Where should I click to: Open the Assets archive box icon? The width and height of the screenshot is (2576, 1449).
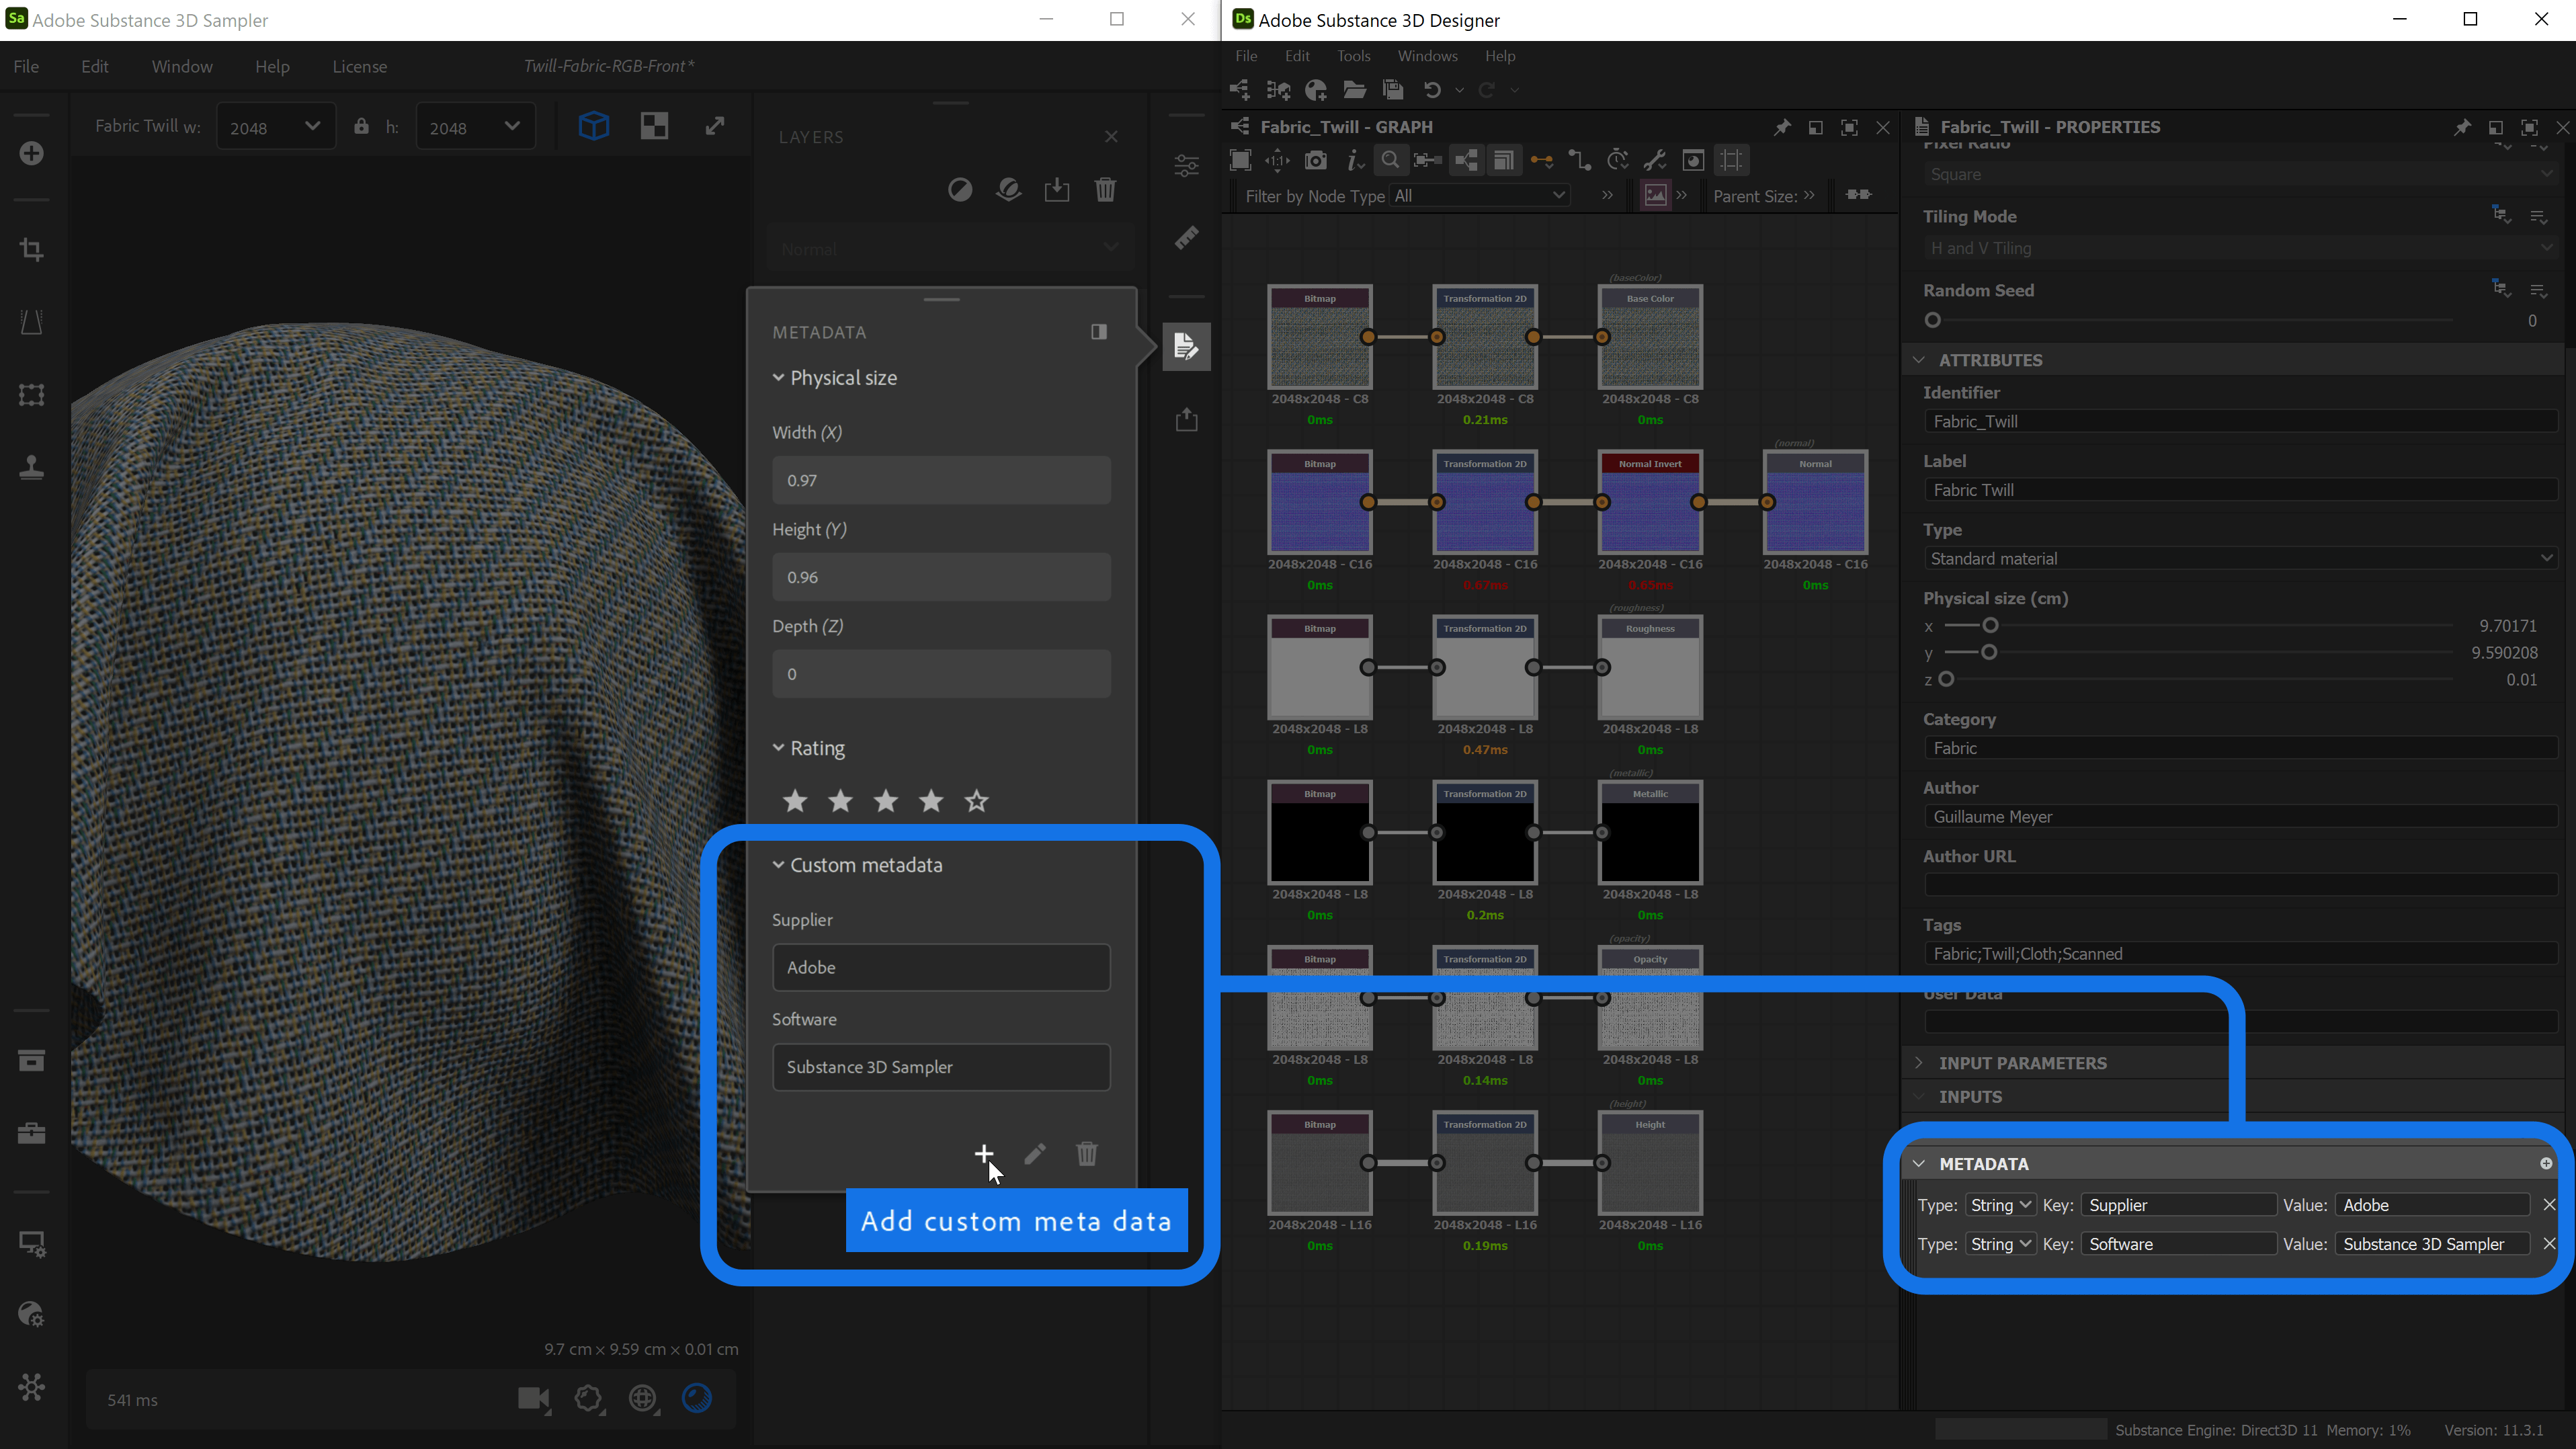click(31, 1060)
